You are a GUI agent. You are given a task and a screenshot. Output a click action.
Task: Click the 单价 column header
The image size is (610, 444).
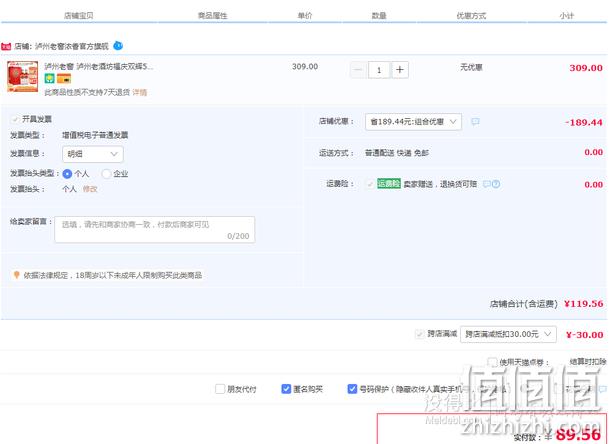[305, 16]
